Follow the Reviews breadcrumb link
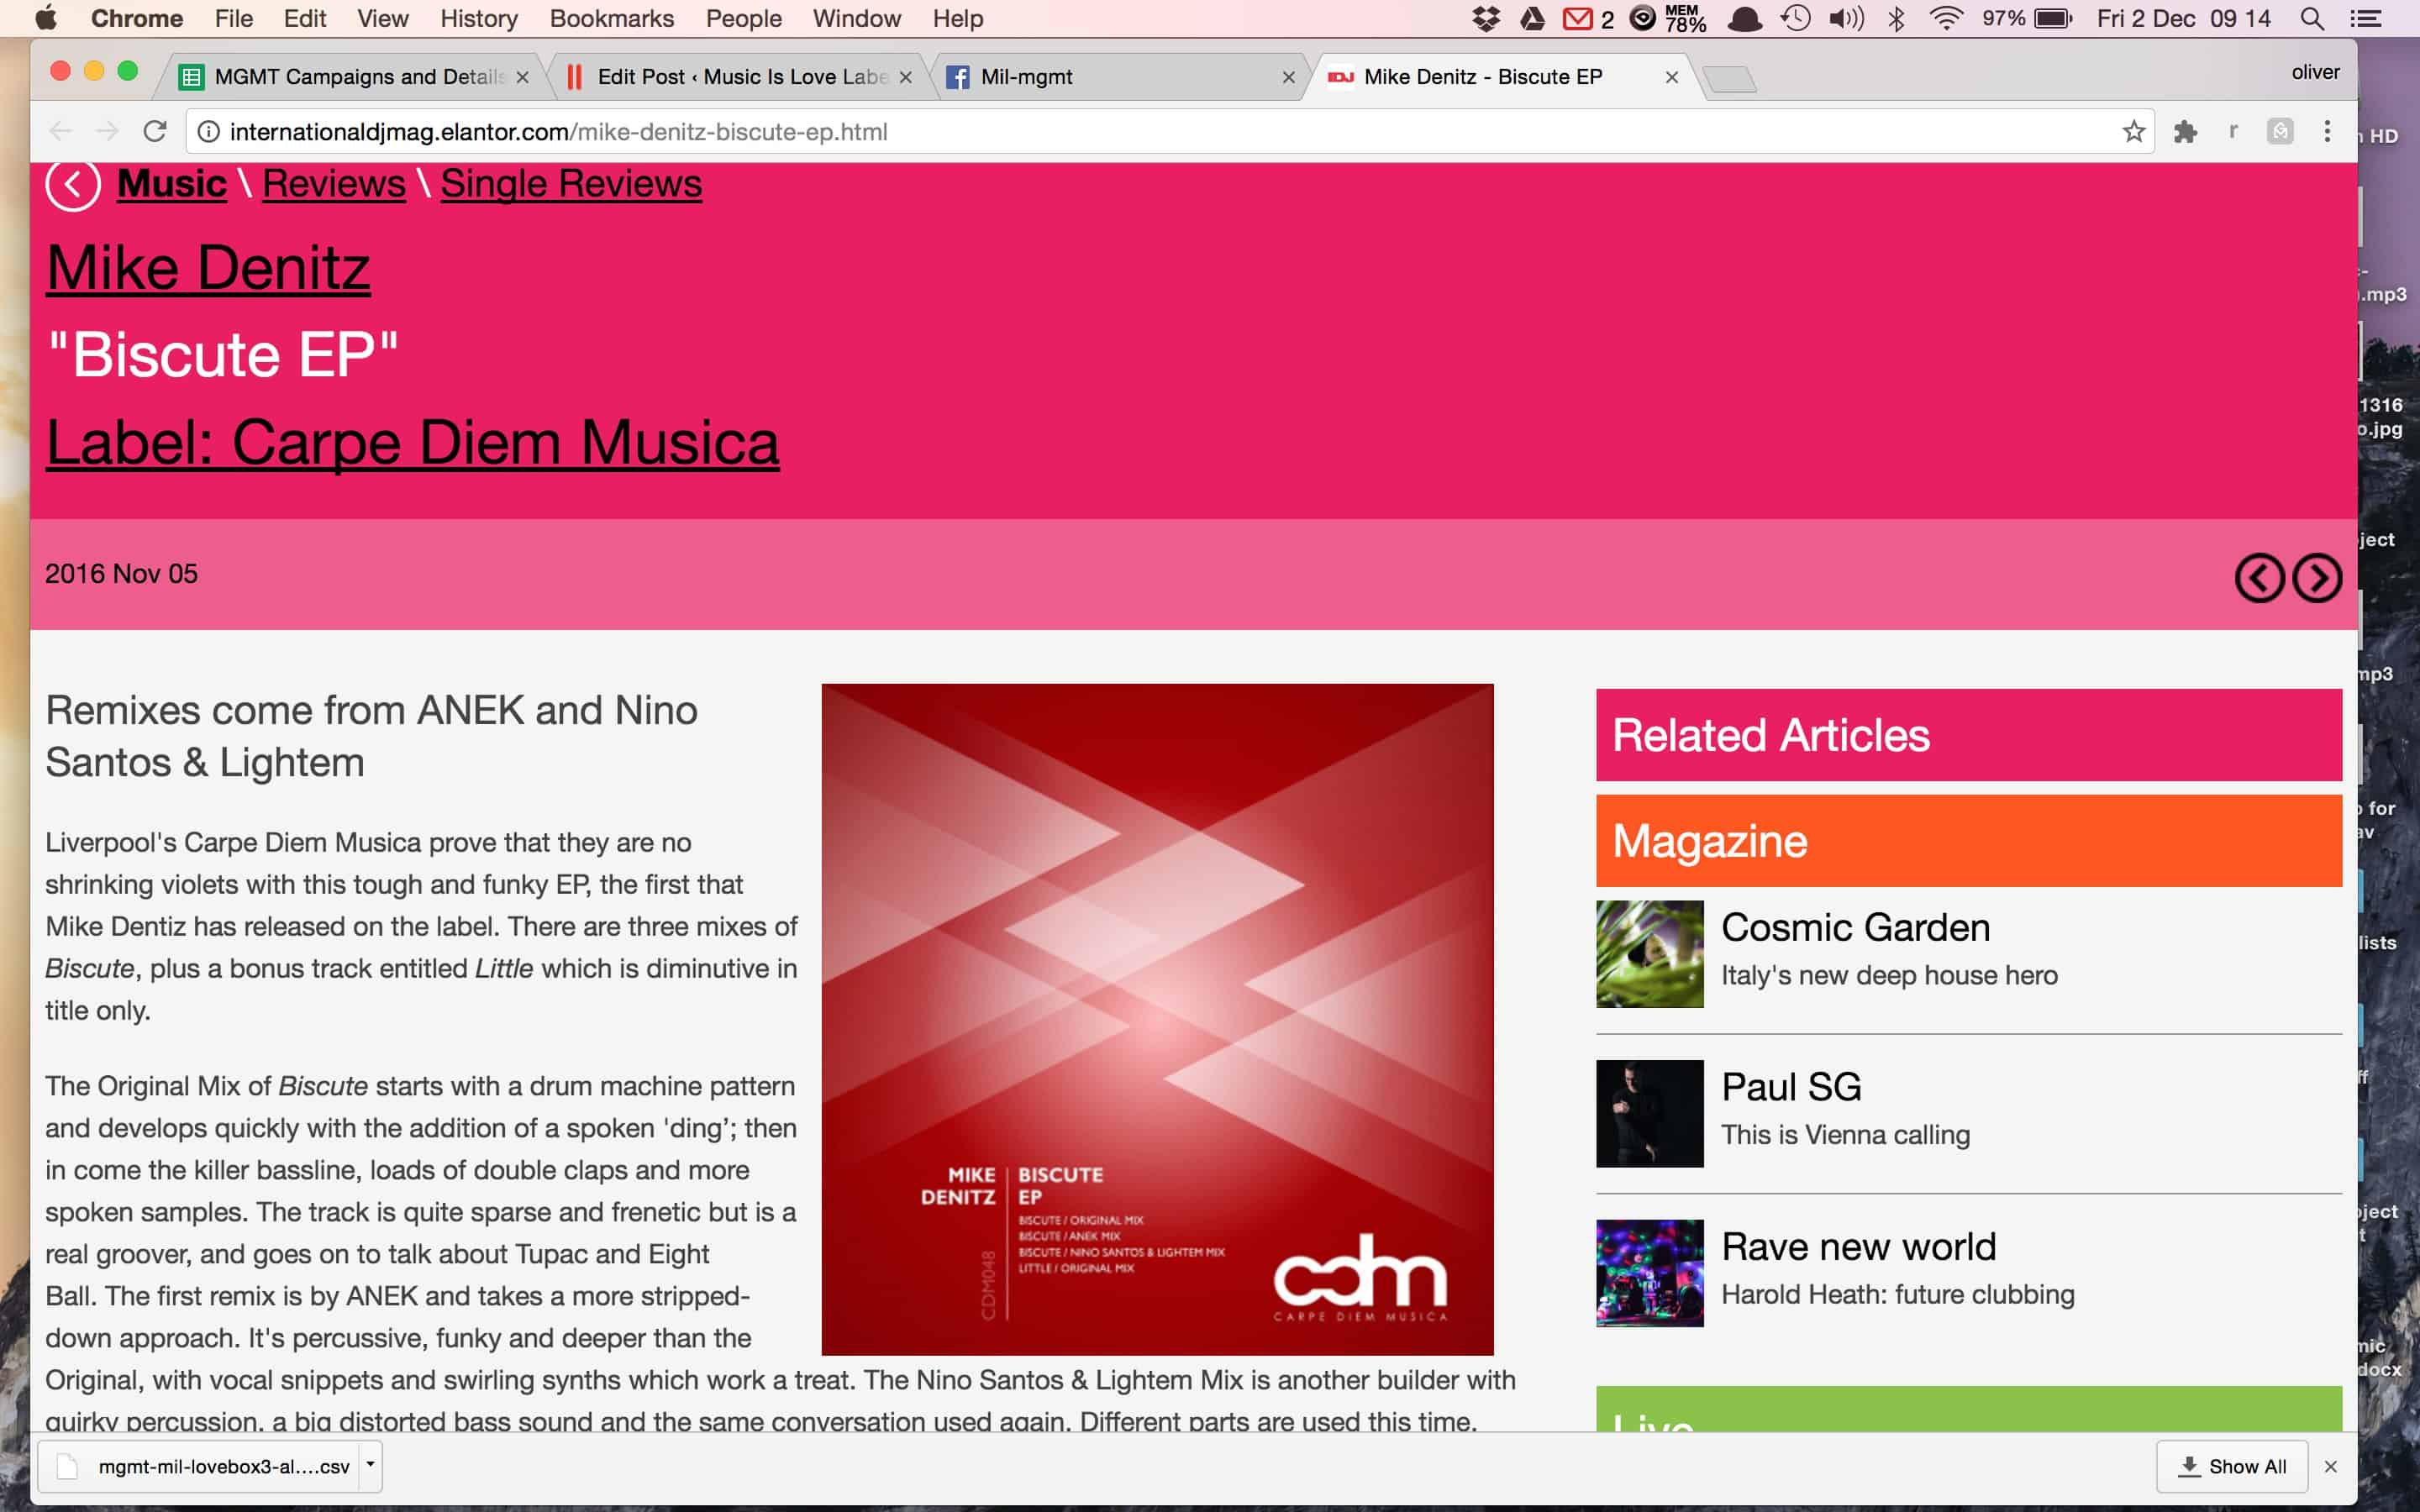 [334, 184]
